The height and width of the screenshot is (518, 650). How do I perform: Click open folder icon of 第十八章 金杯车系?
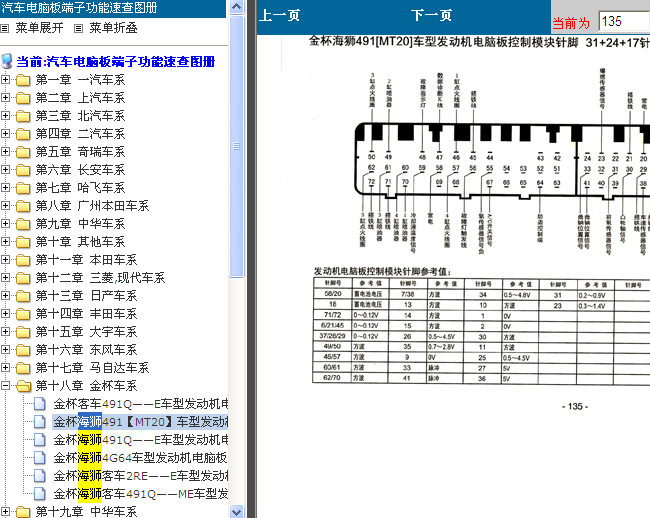click(23, 386)
